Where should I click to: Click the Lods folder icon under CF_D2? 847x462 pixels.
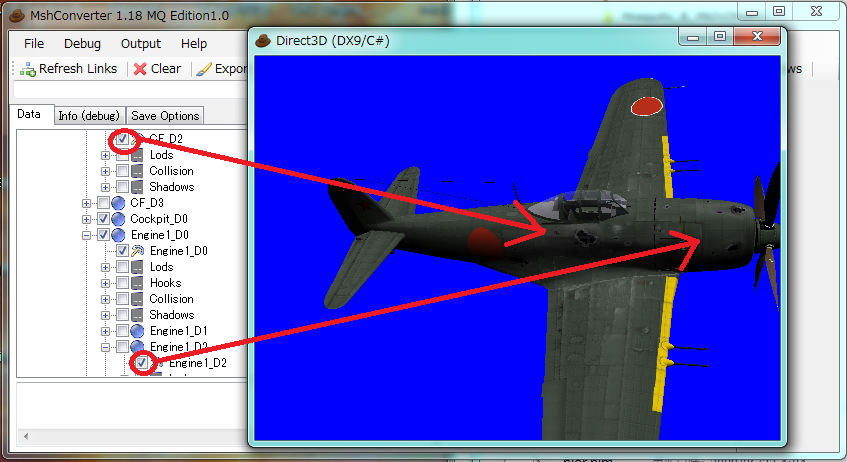(137, 155)
